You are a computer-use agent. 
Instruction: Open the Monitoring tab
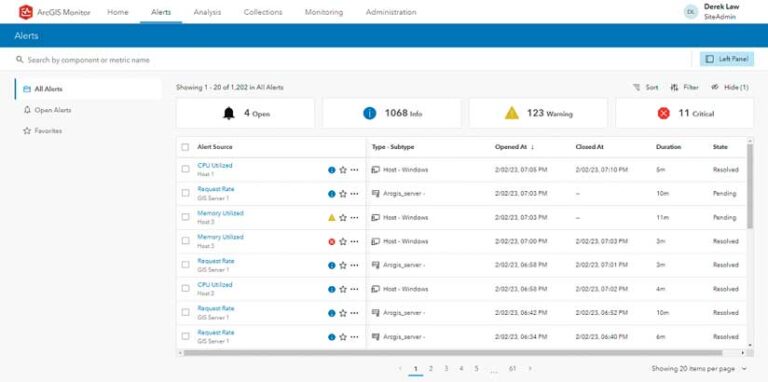coord(324,12)
